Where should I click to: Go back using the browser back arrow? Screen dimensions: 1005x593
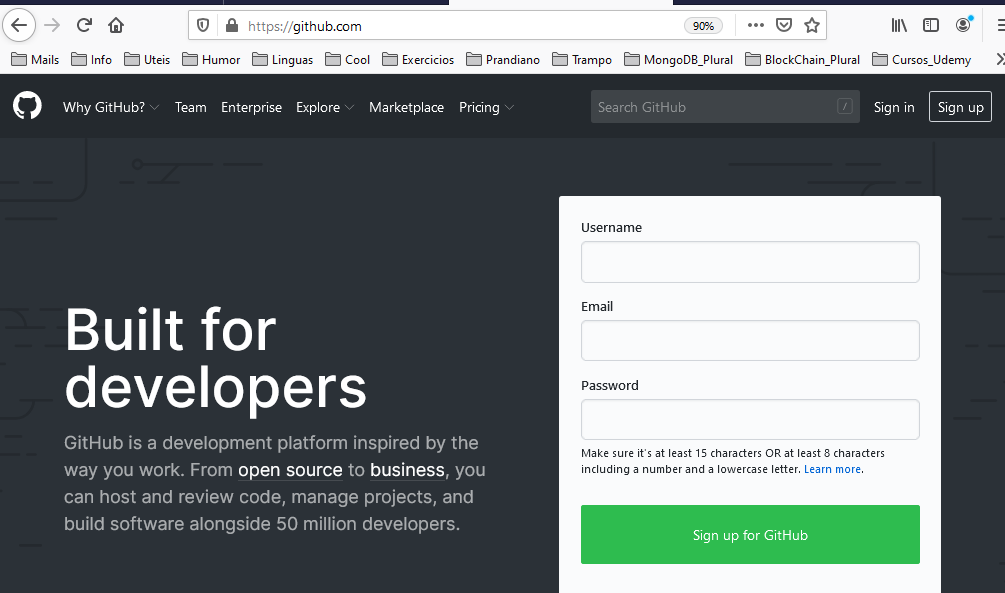point(19,26)
